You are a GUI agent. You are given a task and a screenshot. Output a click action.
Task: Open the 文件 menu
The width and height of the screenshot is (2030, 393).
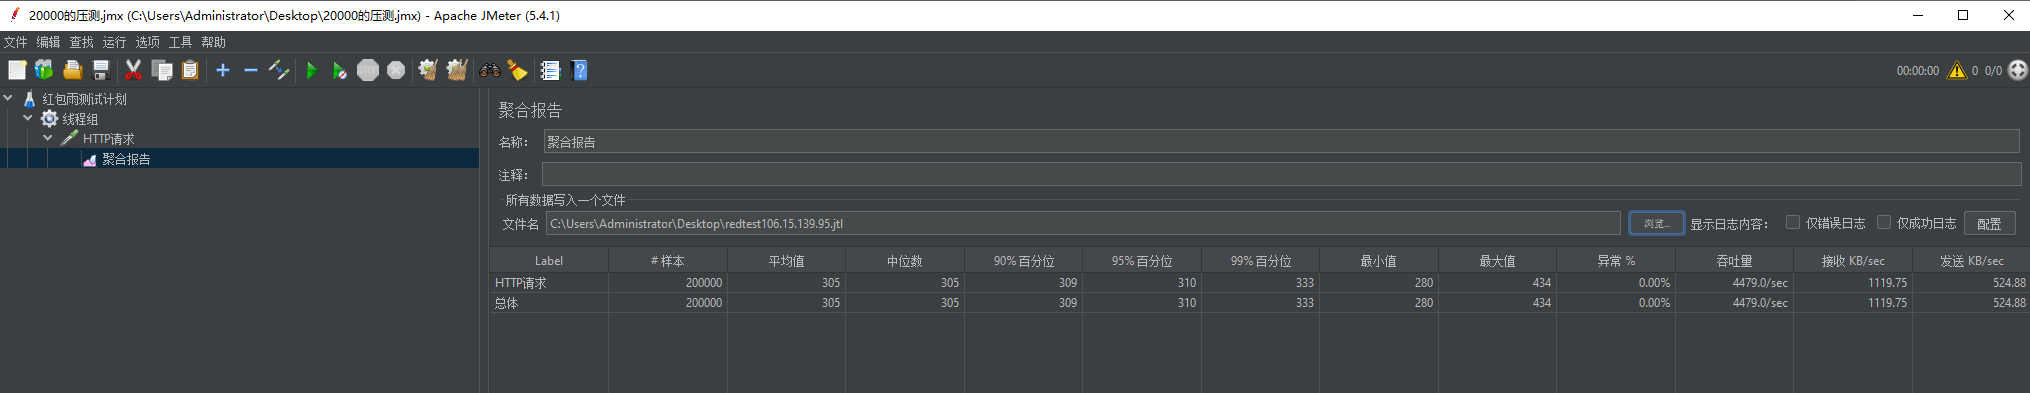point(15,42)
